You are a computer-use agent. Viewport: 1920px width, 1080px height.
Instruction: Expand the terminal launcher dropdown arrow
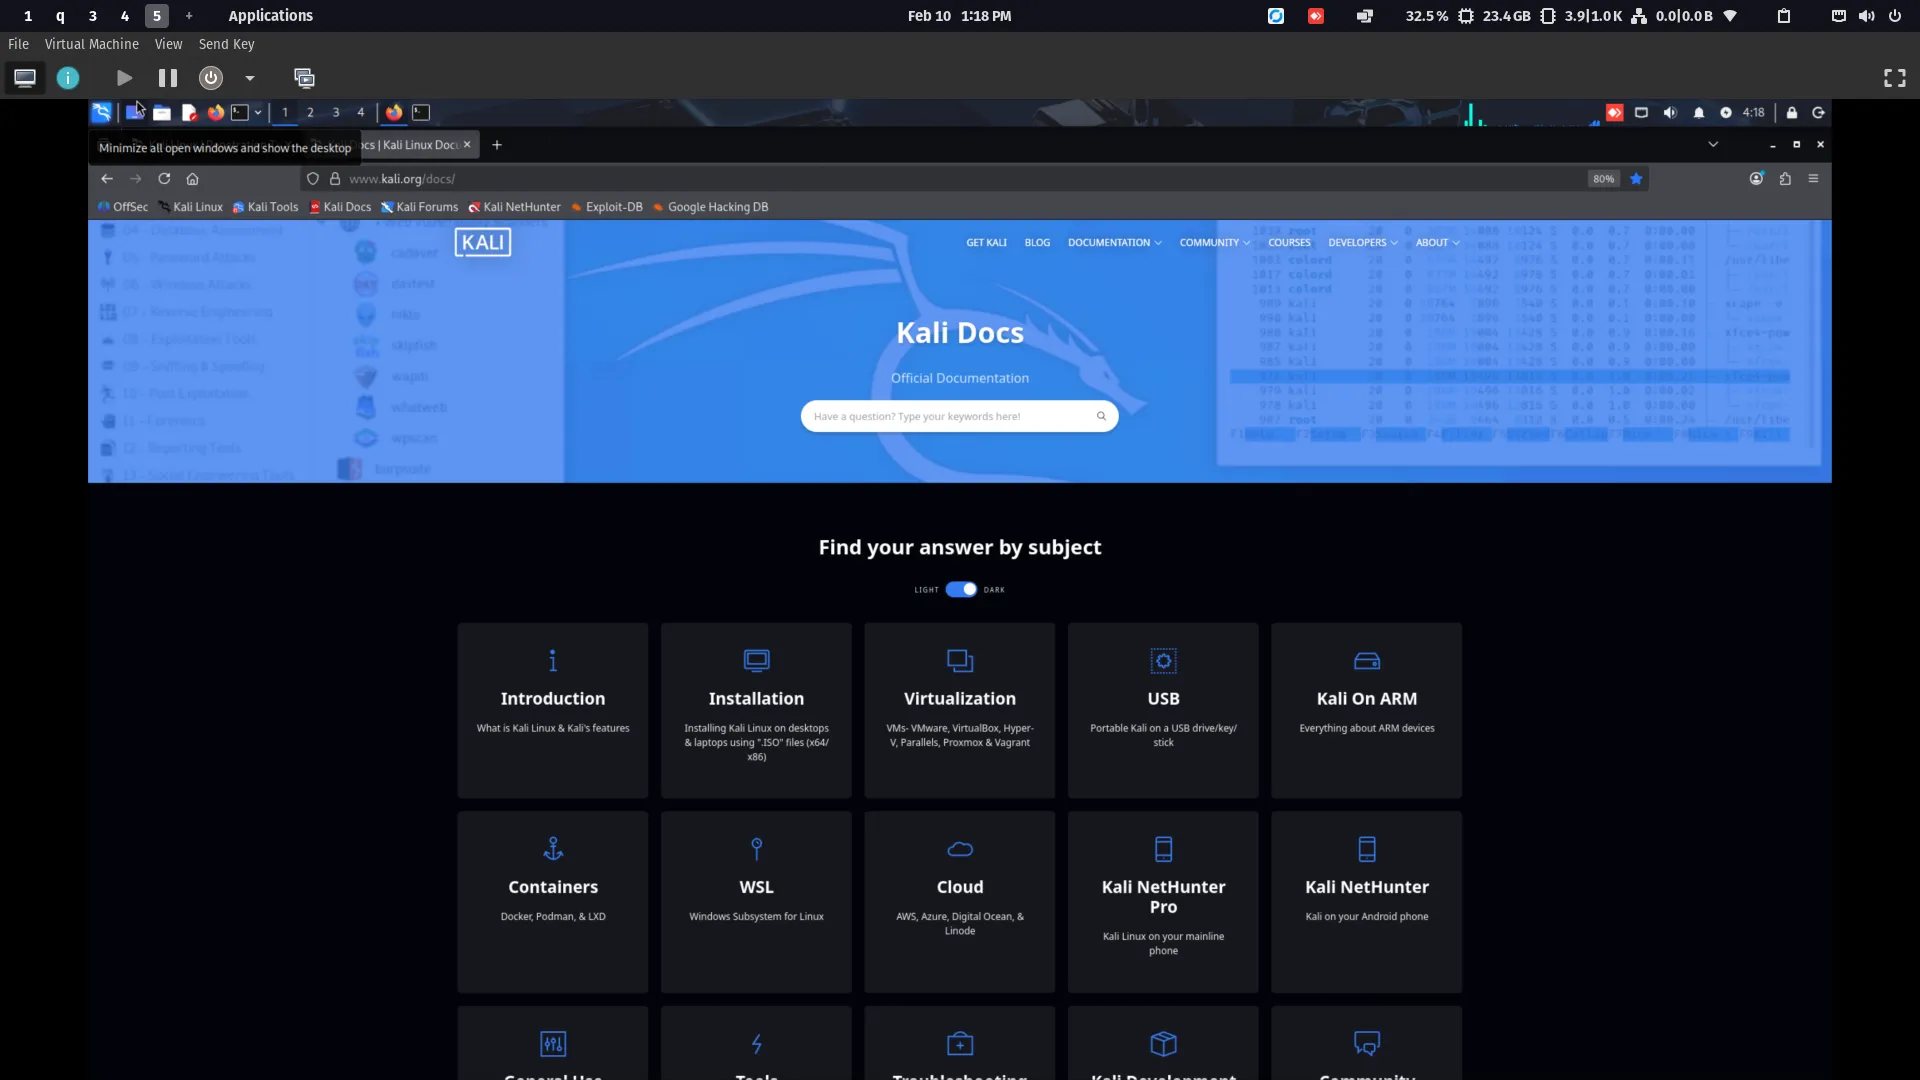click(258, 112)
